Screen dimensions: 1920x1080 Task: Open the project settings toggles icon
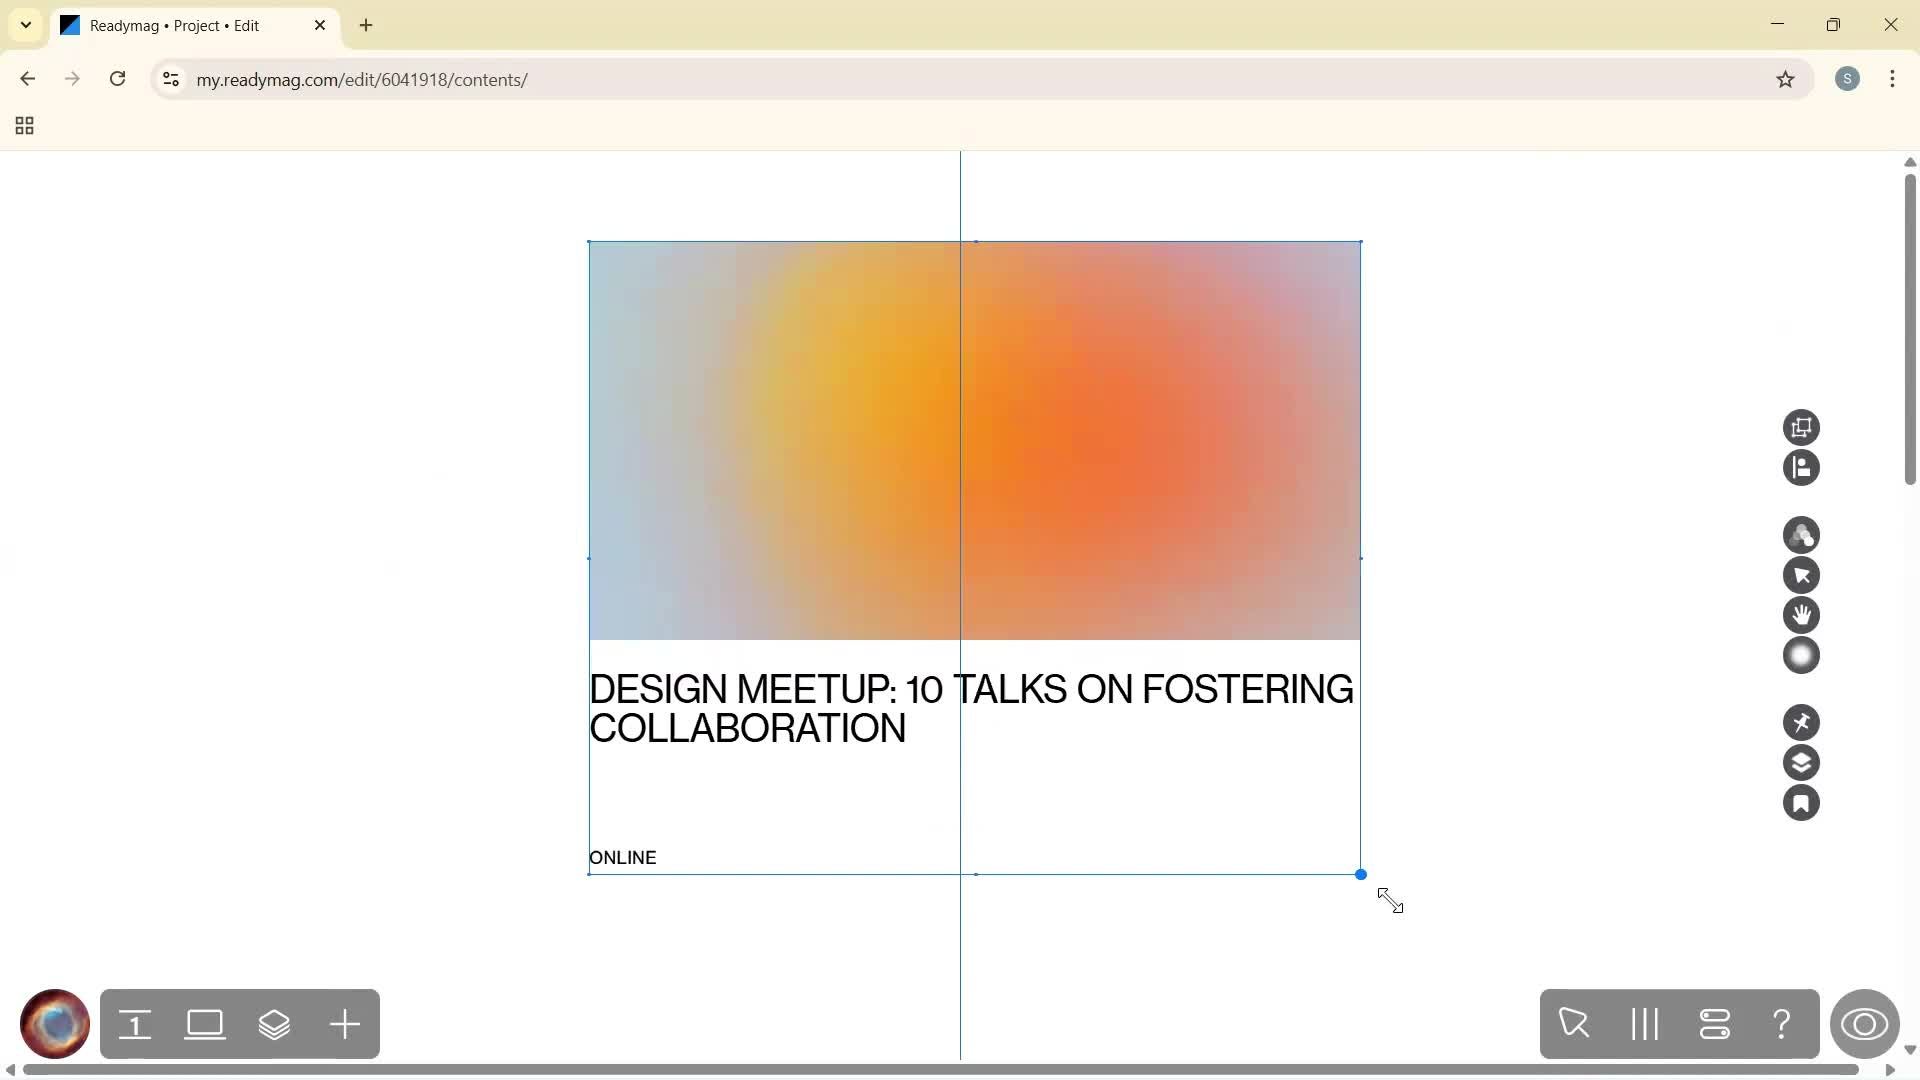(1716, 1023)
